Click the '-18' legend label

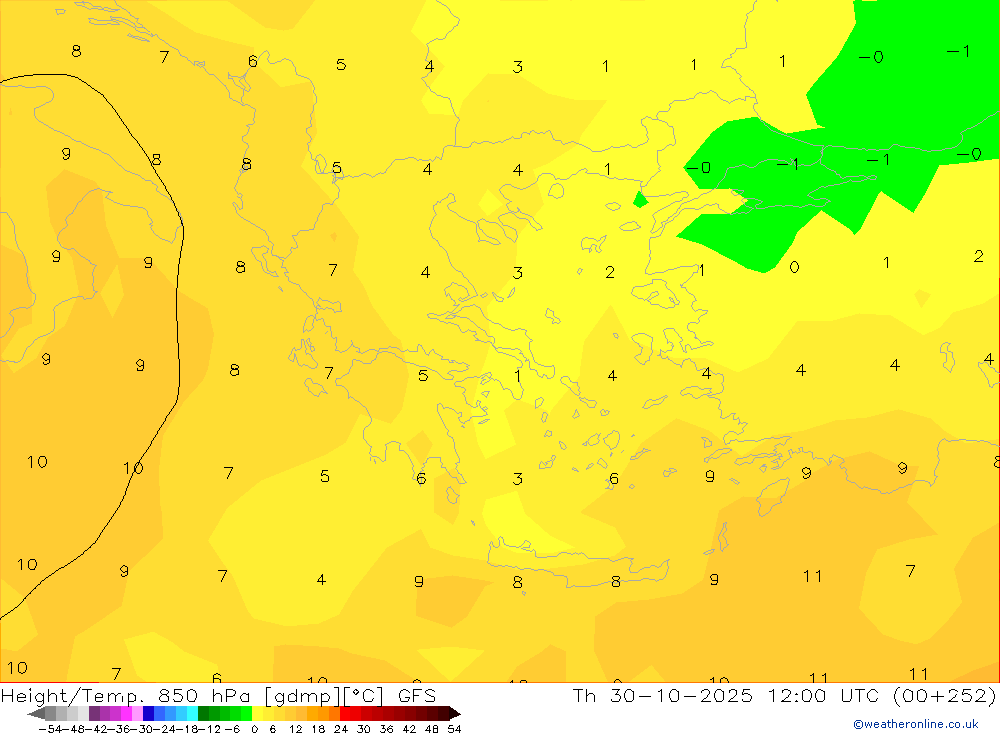click(x=187, y=729)
